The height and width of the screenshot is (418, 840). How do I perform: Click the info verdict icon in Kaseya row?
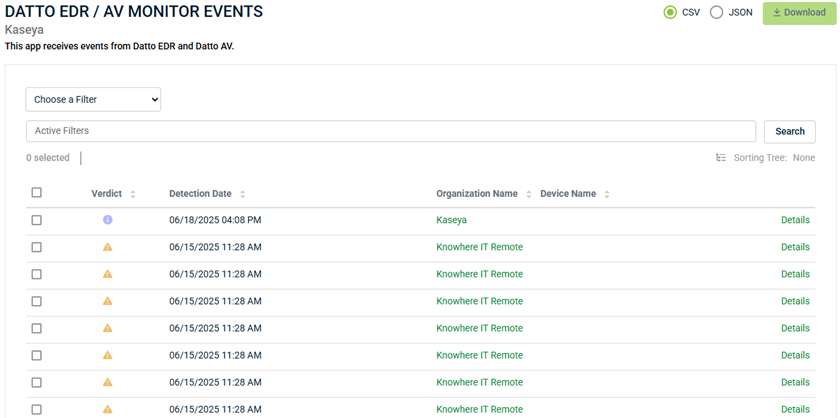coord(108,220)
